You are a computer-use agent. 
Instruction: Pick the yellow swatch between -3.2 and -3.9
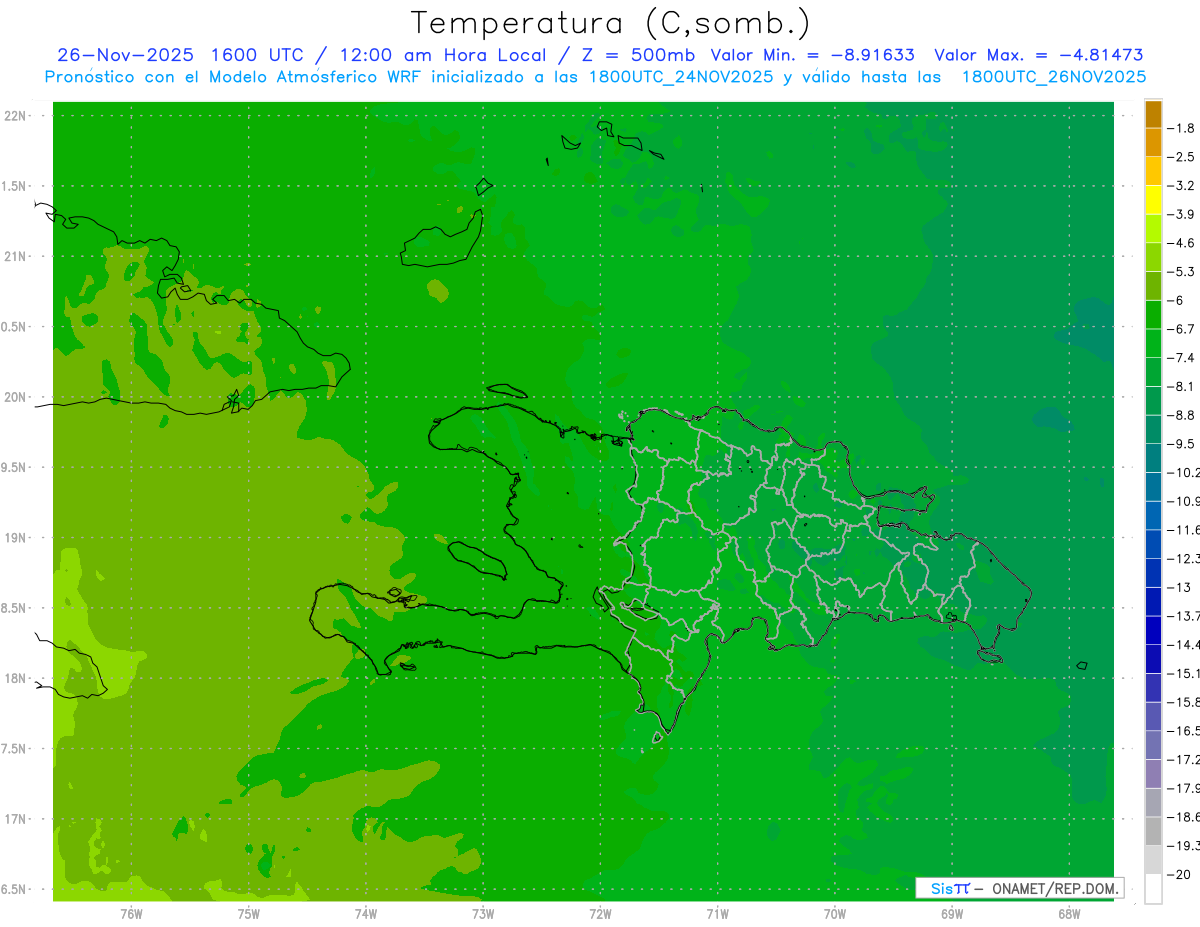1153,200
